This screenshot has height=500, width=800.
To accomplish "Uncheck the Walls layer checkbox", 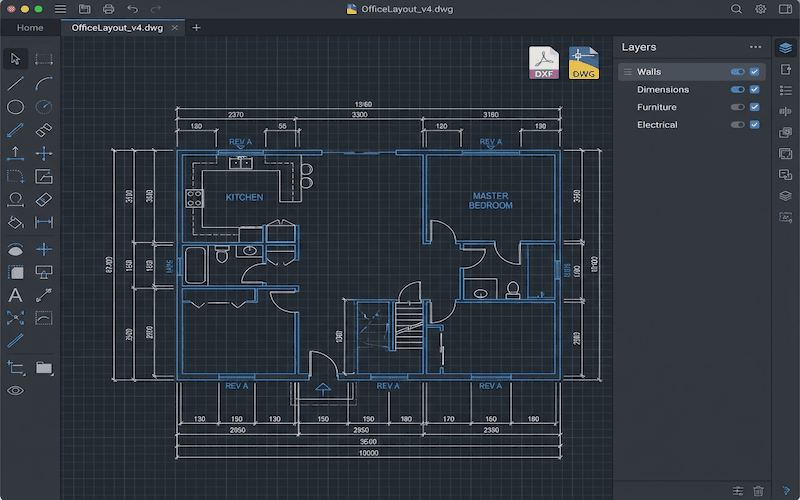I will click(755, 72).
